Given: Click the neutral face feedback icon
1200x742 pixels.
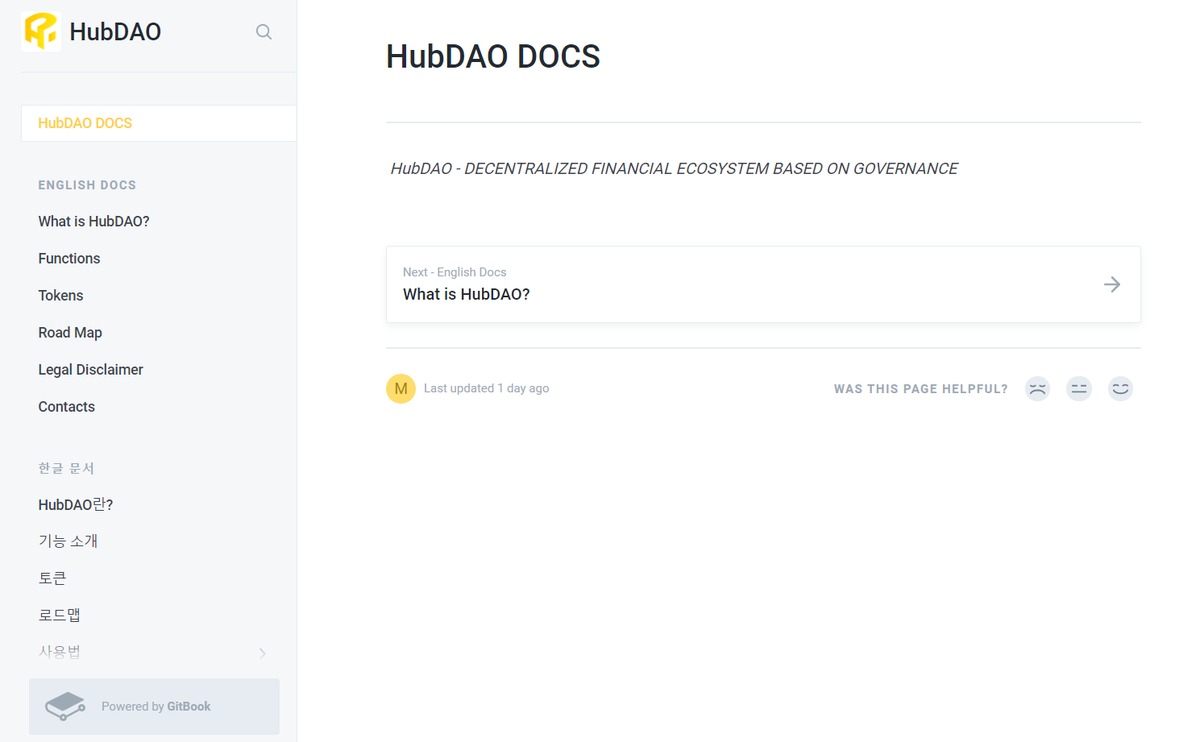Looking at the screenshot, I should pos(1079,389).
